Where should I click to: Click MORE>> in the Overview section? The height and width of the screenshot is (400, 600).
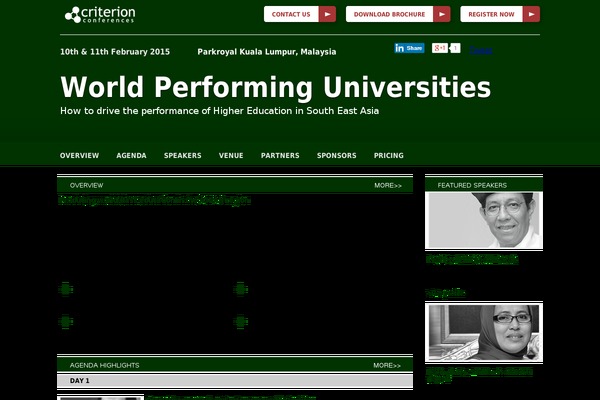tap(388, 185)
